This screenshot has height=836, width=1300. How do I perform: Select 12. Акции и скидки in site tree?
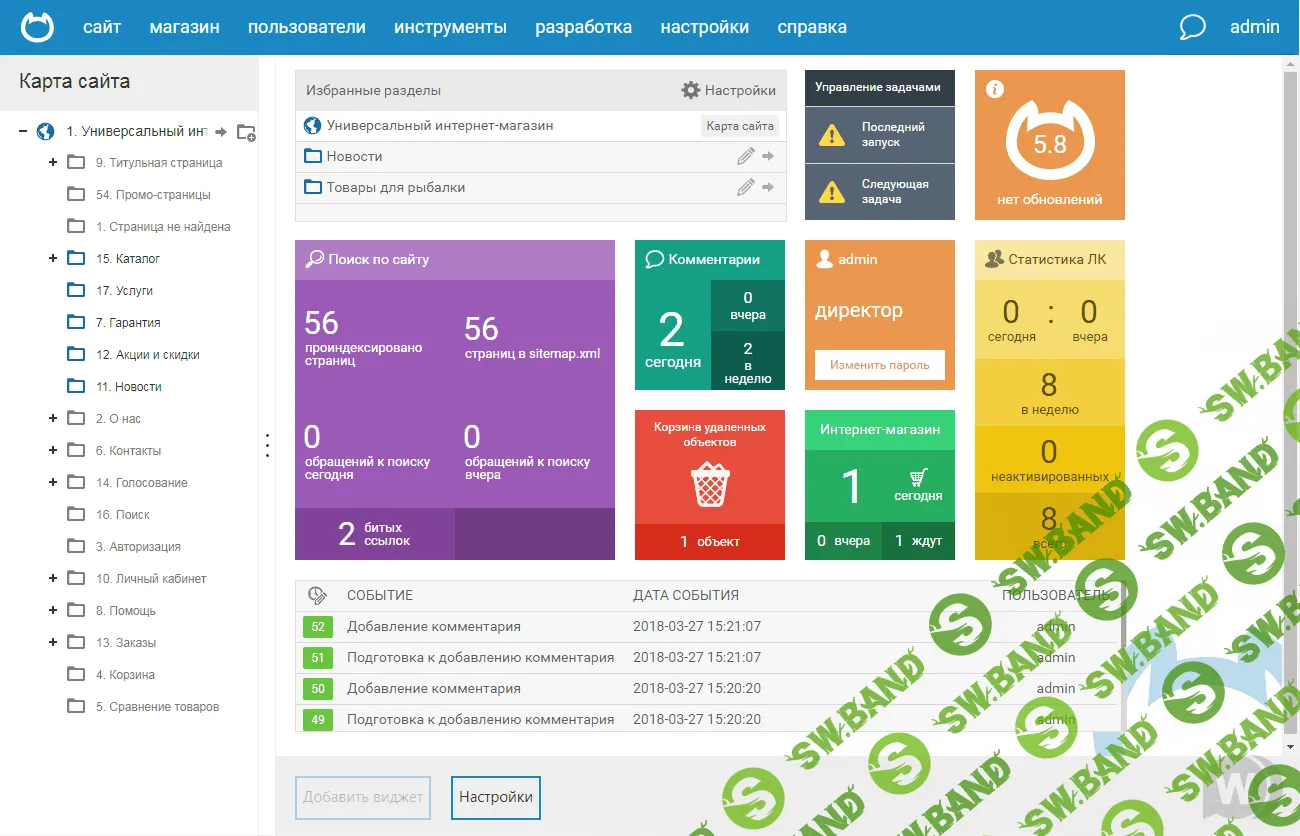click(x=147, y=355)
